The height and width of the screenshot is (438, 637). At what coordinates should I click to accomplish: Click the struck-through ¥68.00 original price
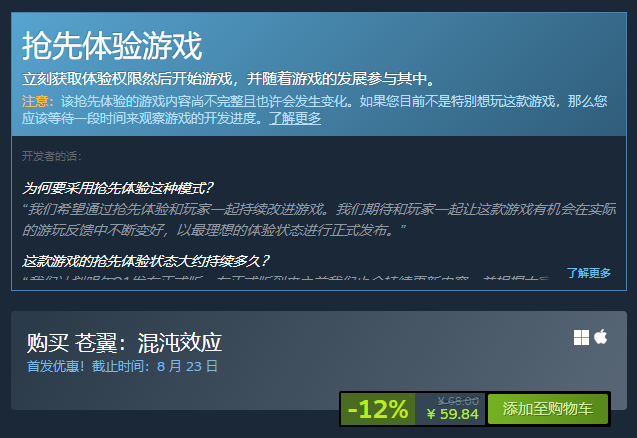pyautogui.click(x=458, y=401)
